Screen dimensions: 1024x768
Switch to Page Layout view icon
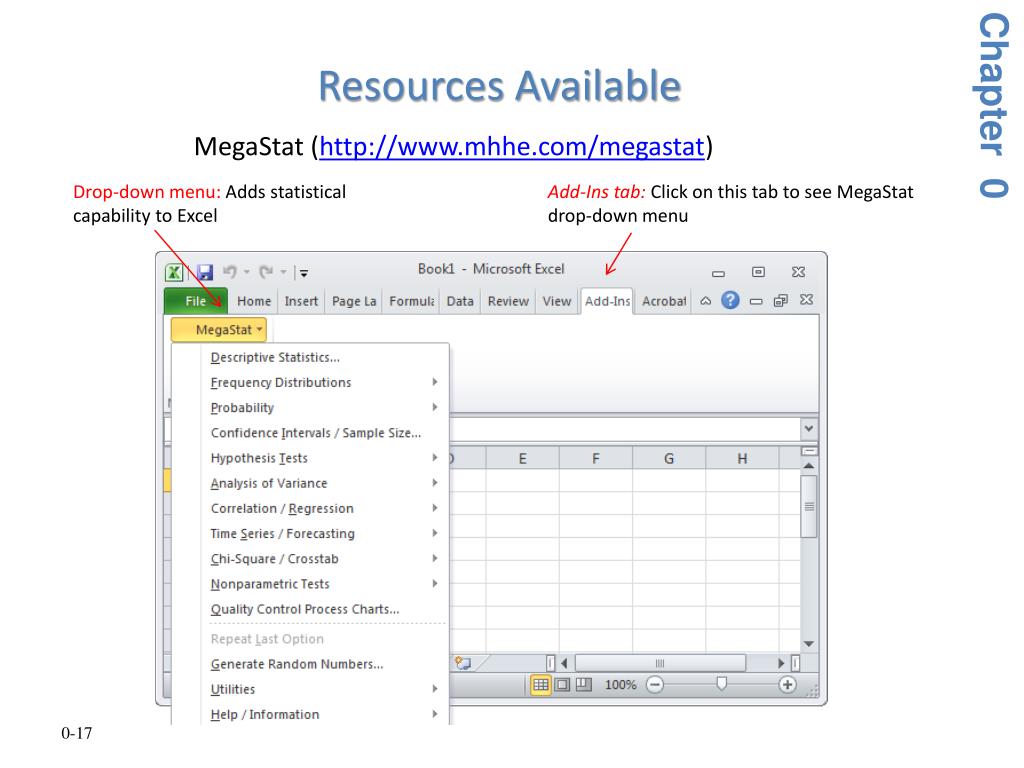click(562, 684)
